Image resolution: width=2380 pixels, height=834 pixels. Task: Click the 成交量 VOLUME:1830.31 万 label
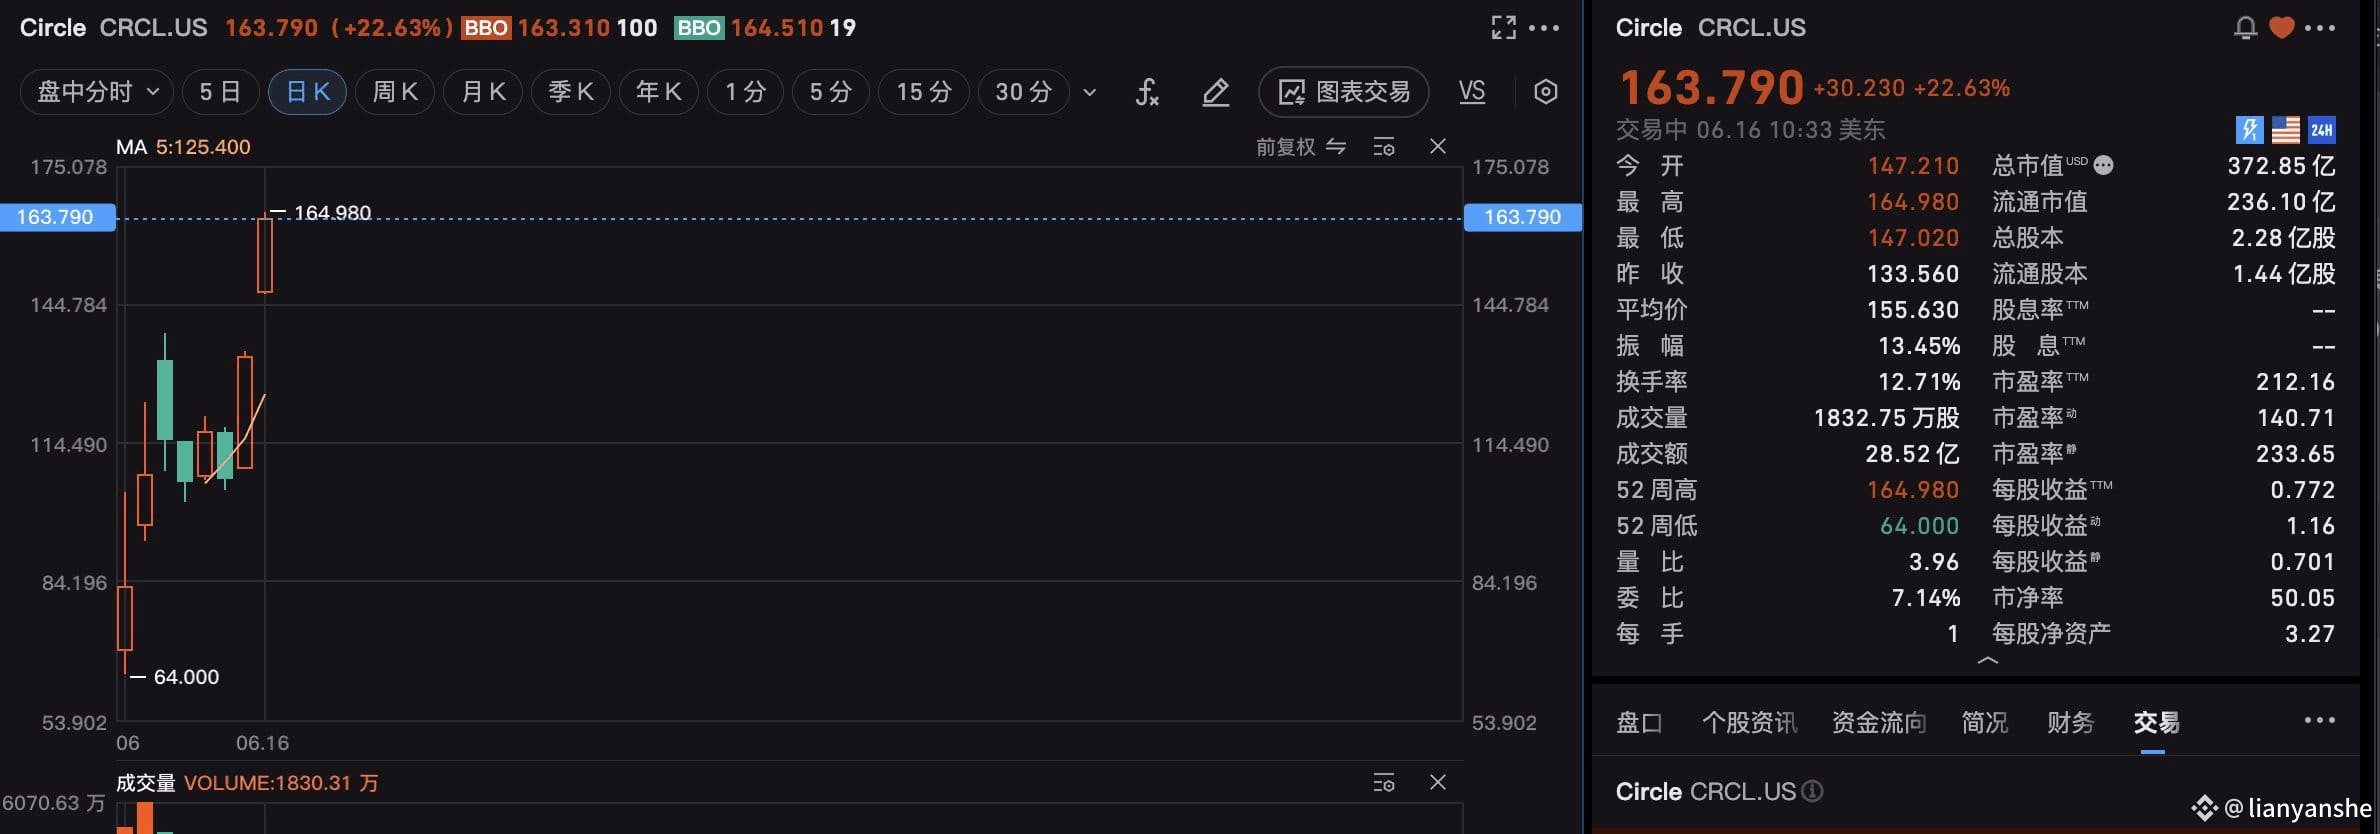click(x=247, y=783)
